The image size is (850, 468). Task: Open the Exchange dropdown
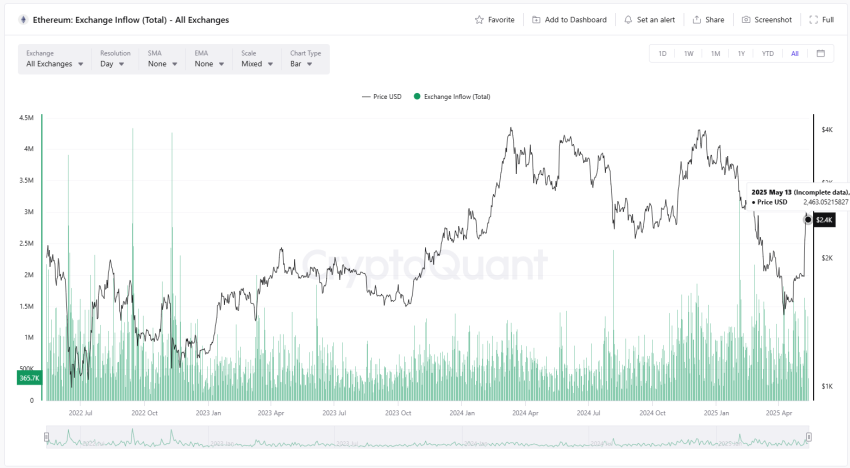tap(55, 64)
